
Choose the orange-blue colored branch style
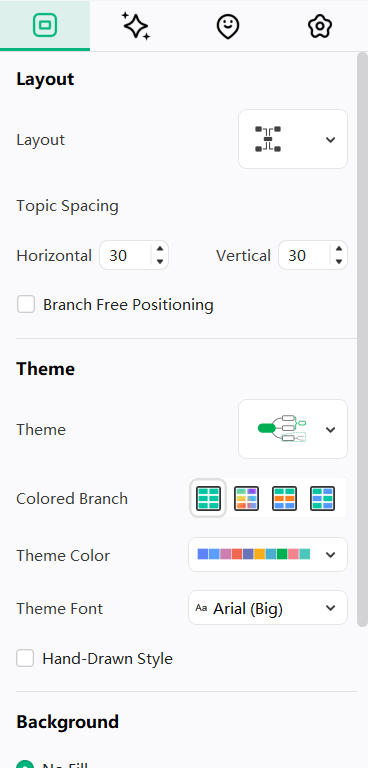pyautogui.click(x=284, y=499)
